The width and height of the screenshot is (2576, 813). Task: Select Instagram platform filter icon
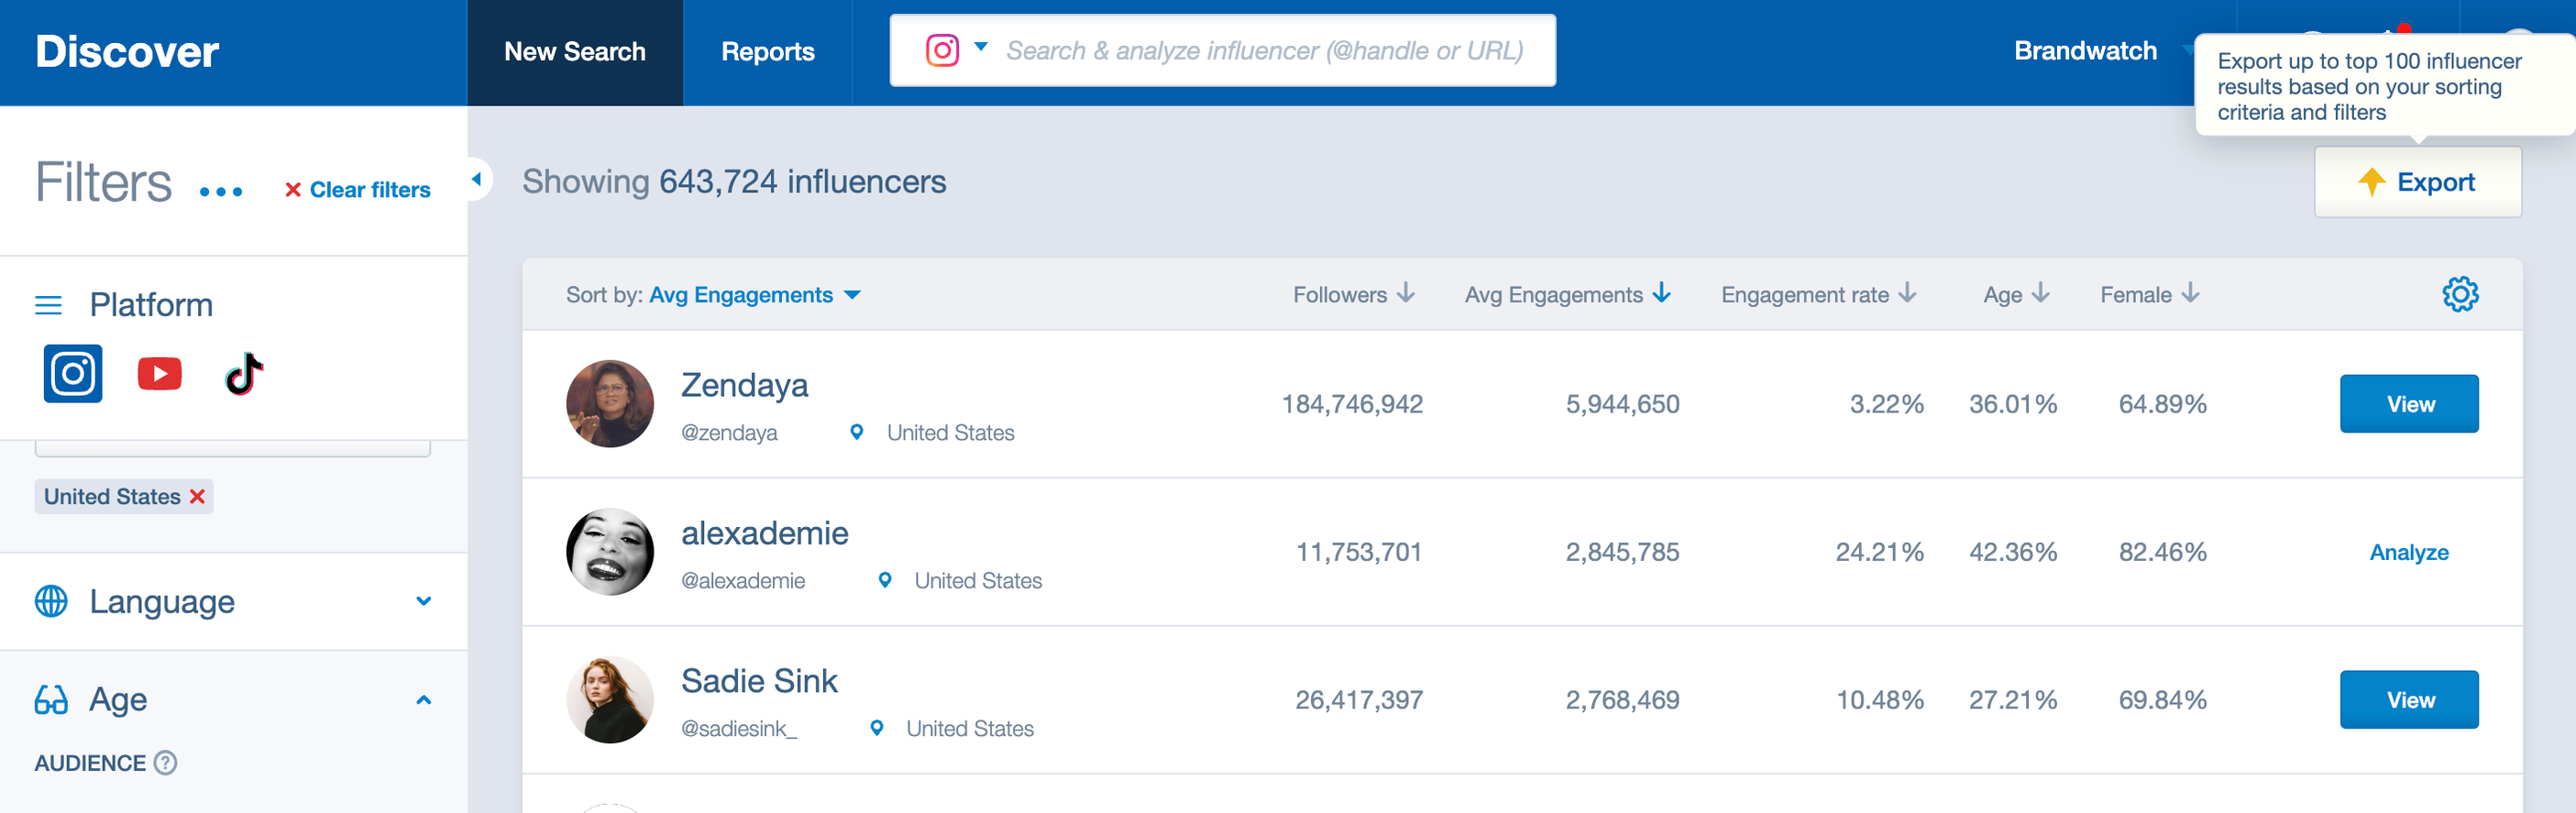(73, 374)
